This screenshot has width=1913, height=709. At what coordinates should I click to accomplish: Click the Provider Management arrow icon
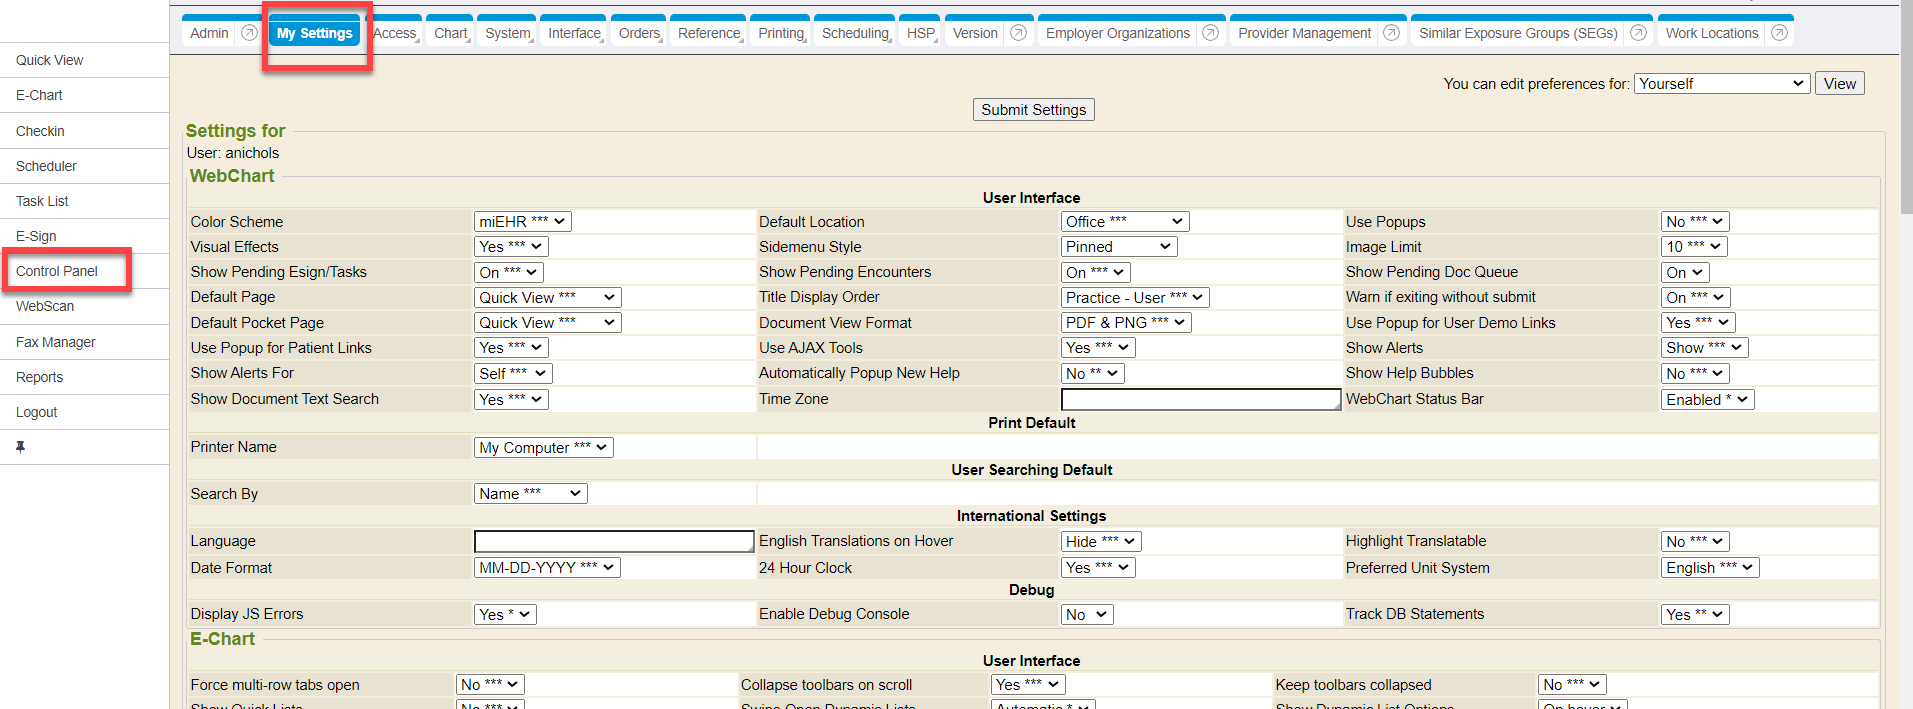tap(1391, 33)
